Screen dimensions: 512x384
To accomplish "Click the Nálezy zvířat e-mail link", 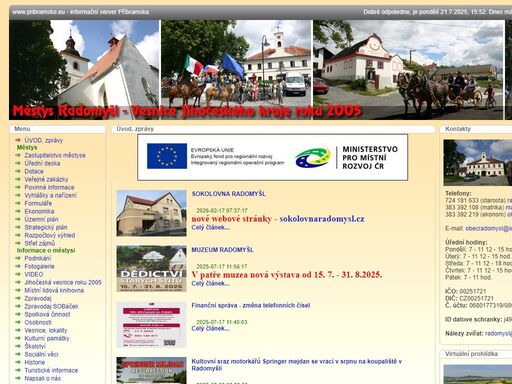I will 498,333.
